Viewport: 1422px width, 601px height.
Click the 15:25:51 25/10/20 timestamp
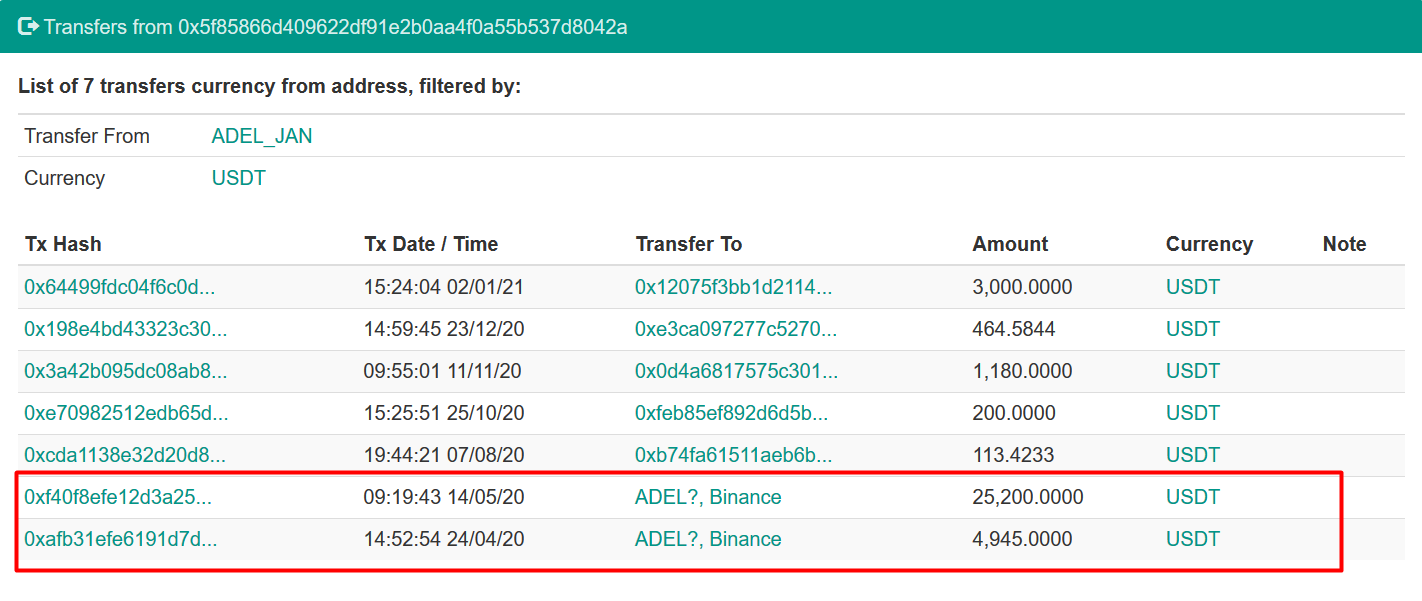(x=444, y=413)
